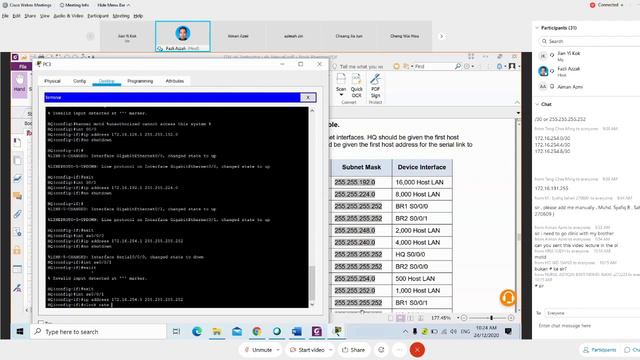This screenshot has width=640, height=360.
Task: Open the Webex Edit menu
Action: tap(16, 16)
